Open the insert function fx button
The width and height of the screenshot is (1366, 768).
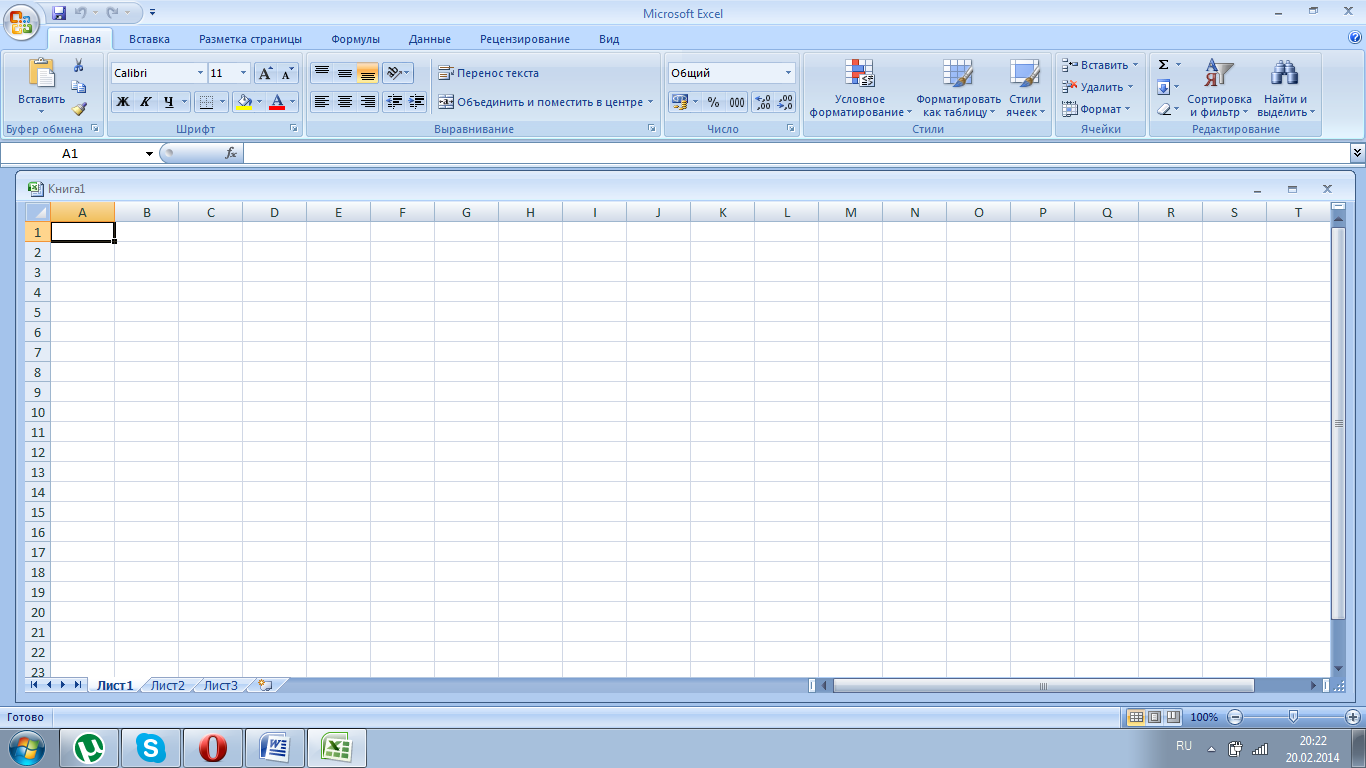(231, 153)
